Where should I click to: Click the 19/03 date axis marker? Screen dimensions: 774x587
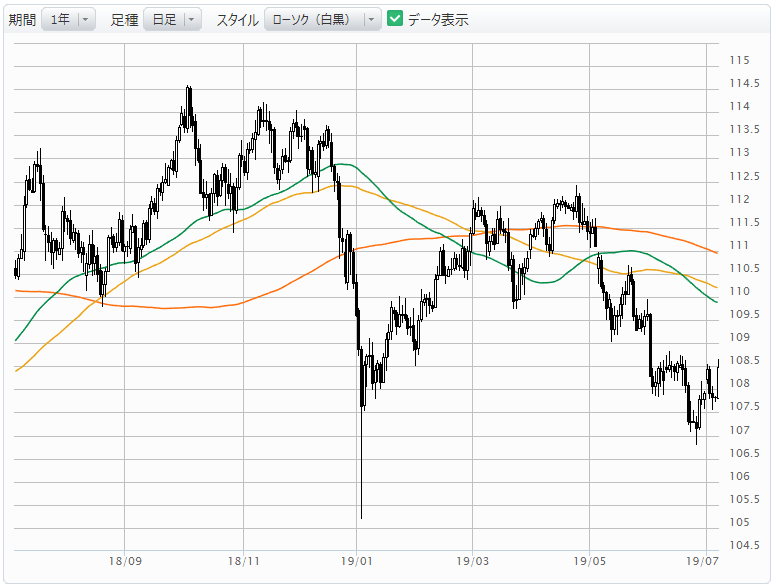tap(472, 561)
